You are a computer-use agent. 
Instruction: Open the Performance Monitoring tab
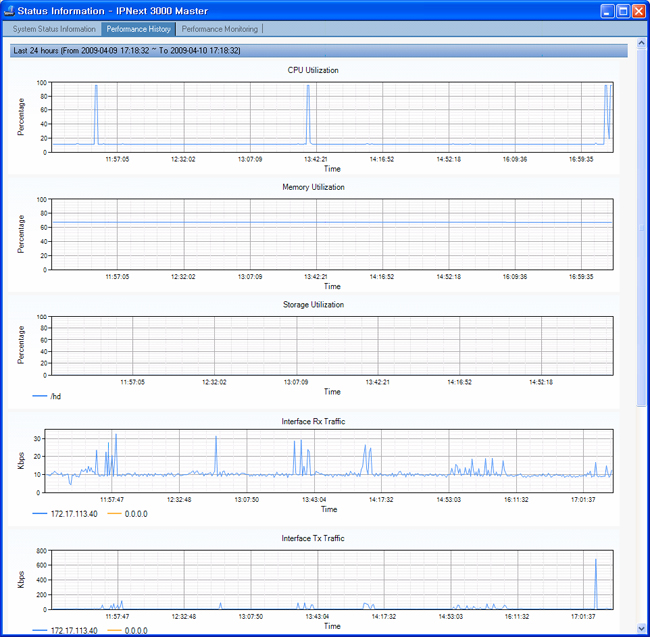click(219, 29)
